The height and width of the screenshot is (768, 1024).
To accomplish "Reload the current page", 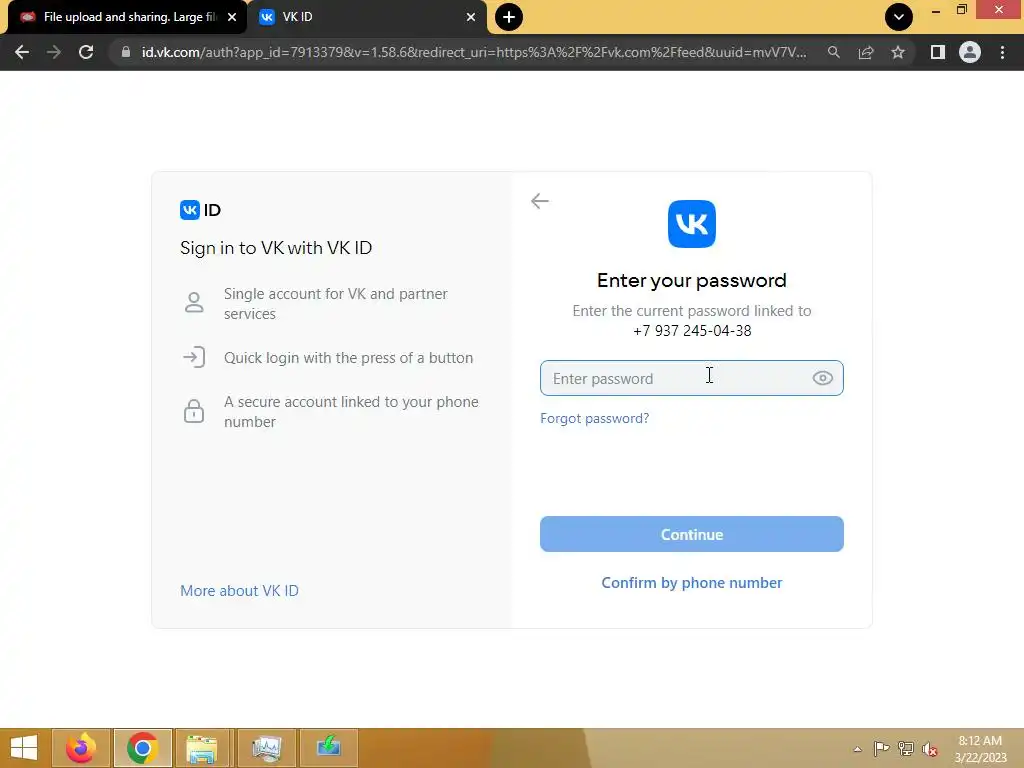I will point(86,52).
